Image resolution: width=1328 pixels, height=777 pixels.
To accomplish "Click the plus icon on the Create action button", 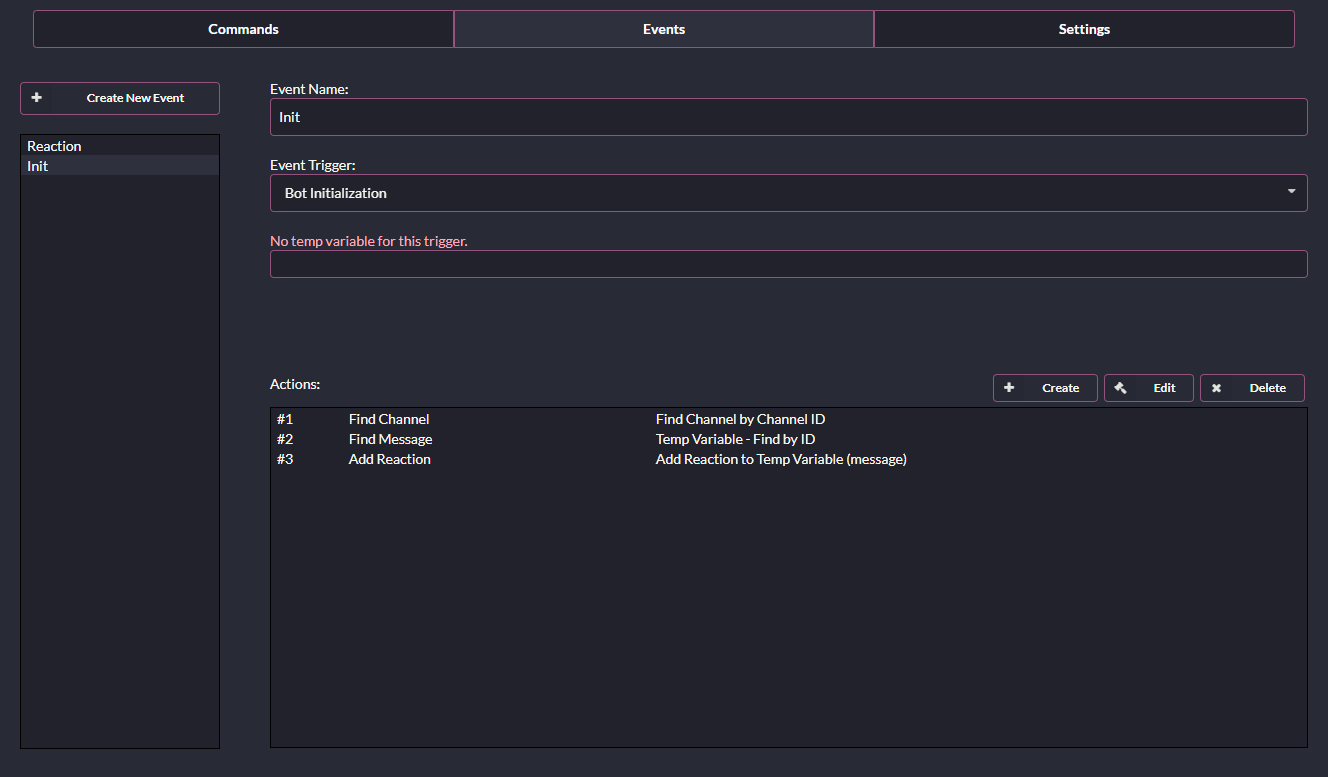I will click(1009, 388).
